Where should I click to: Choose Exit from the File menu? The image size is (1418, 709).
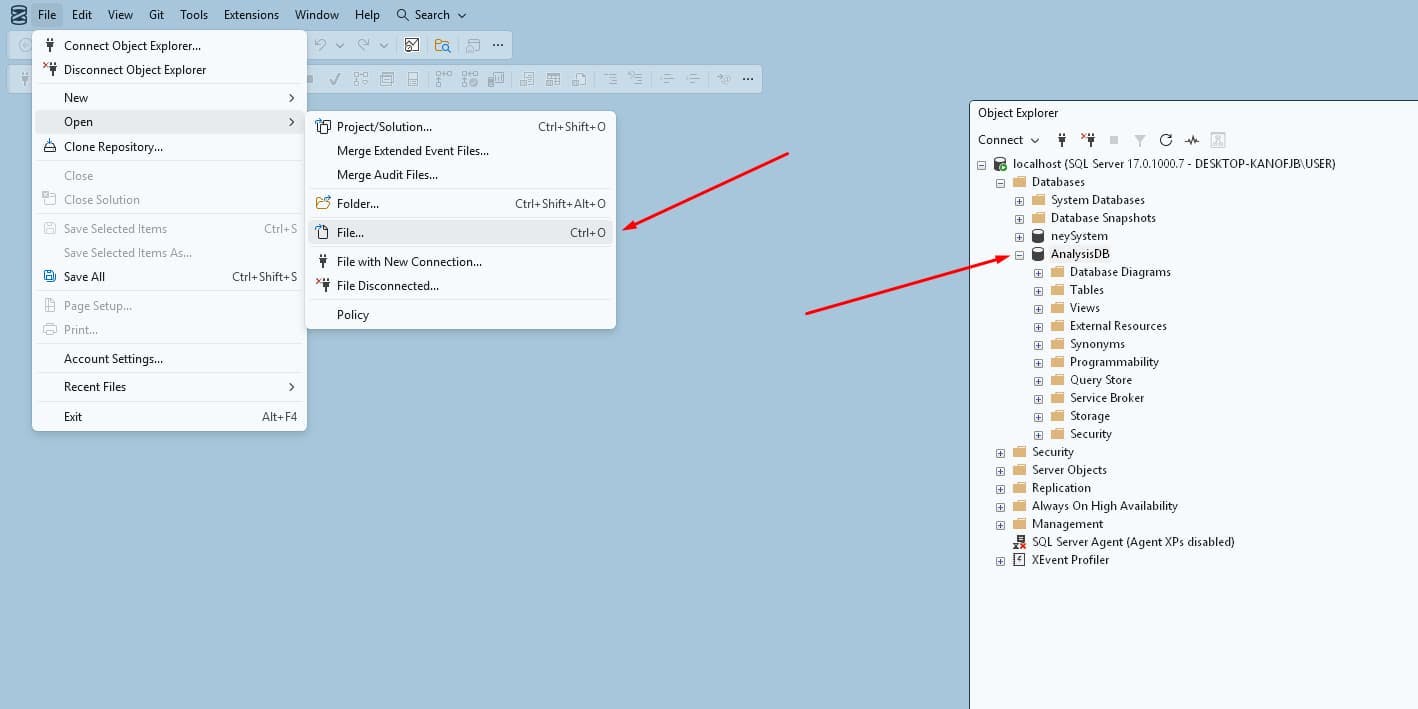point(169,416)
